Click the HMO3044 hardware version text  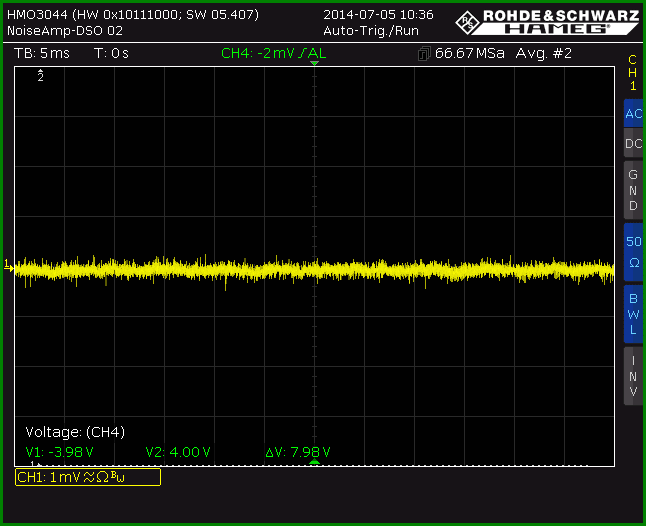[133, 15]
